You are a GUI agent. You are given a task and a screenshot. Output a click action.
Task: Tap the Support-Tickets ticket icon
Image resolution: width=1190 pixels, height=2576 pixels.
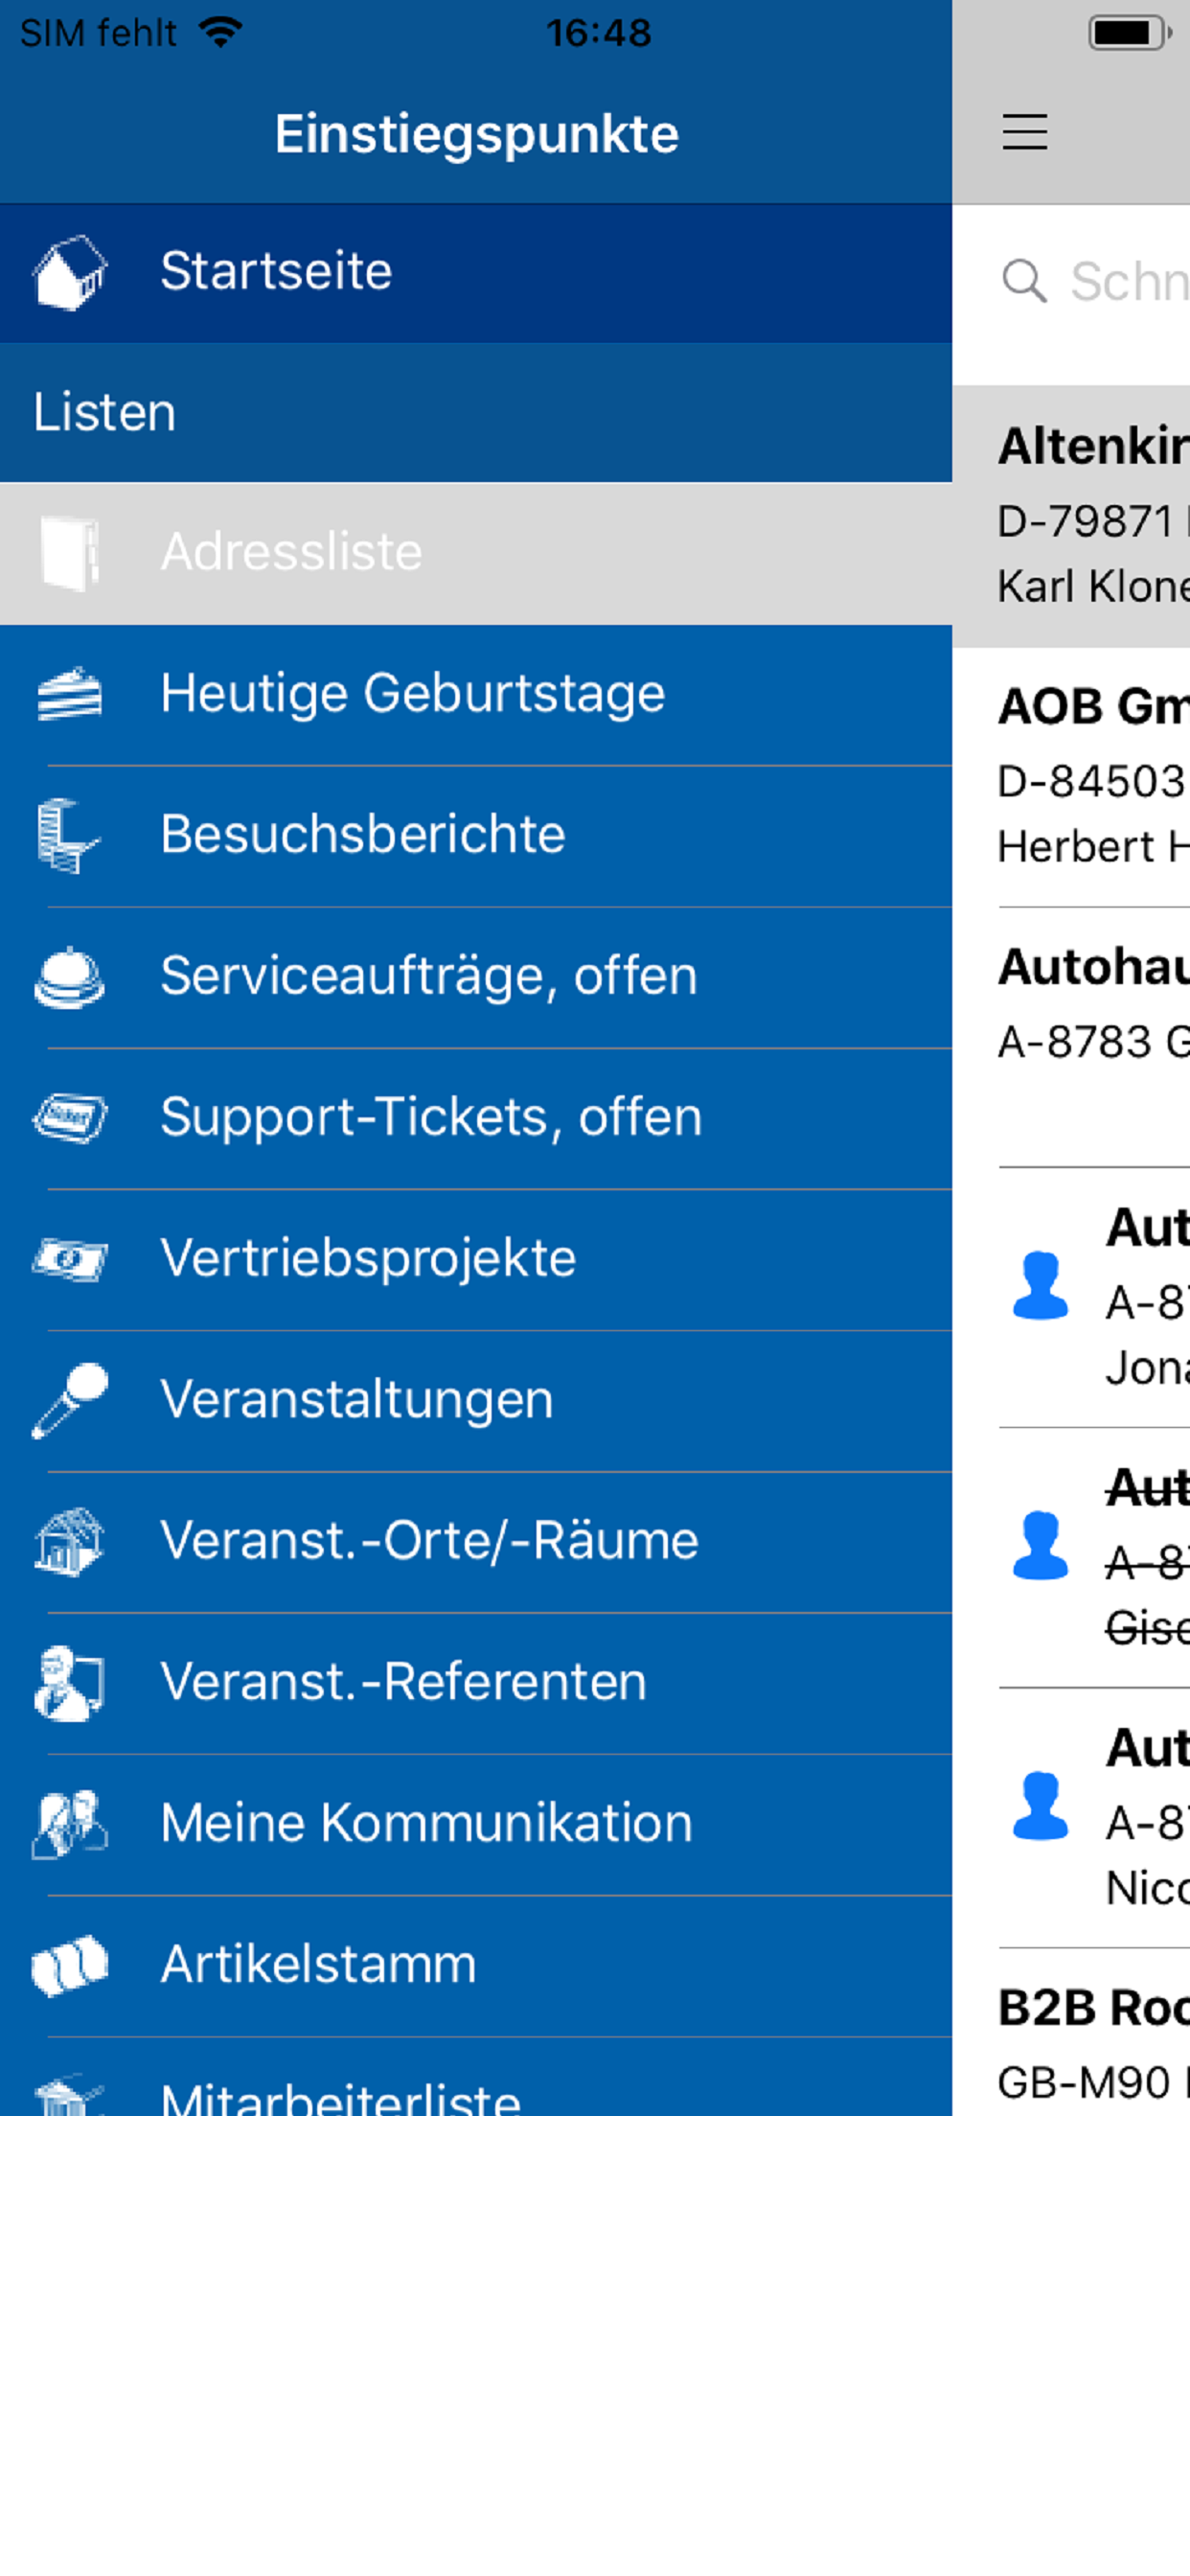point(69,1117)
